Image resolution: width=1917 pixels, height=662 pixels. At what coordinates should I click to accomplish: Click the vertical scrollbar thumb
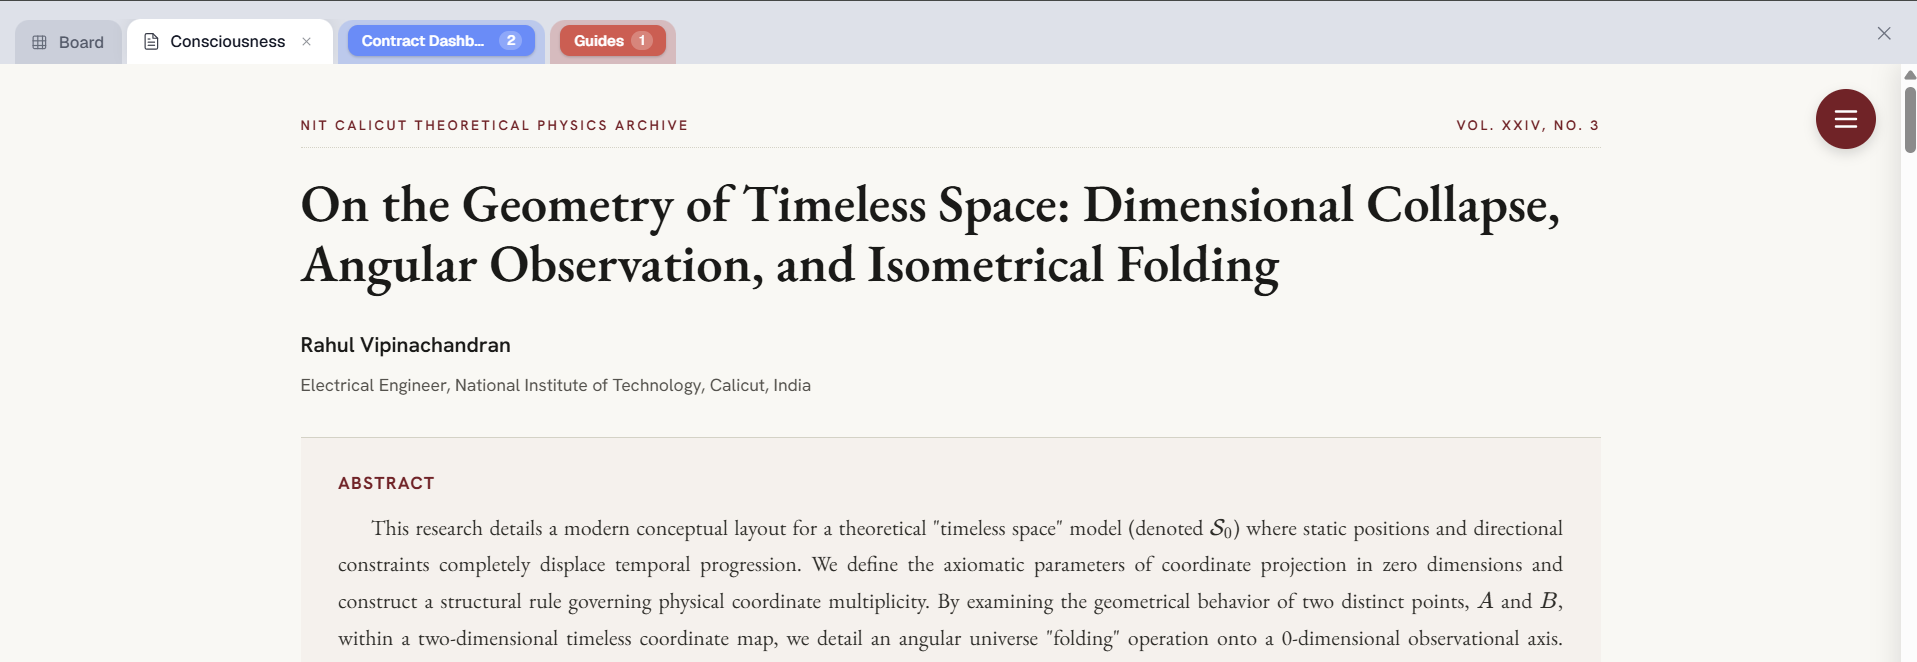pyautogui.click(x=1909, y=119)
